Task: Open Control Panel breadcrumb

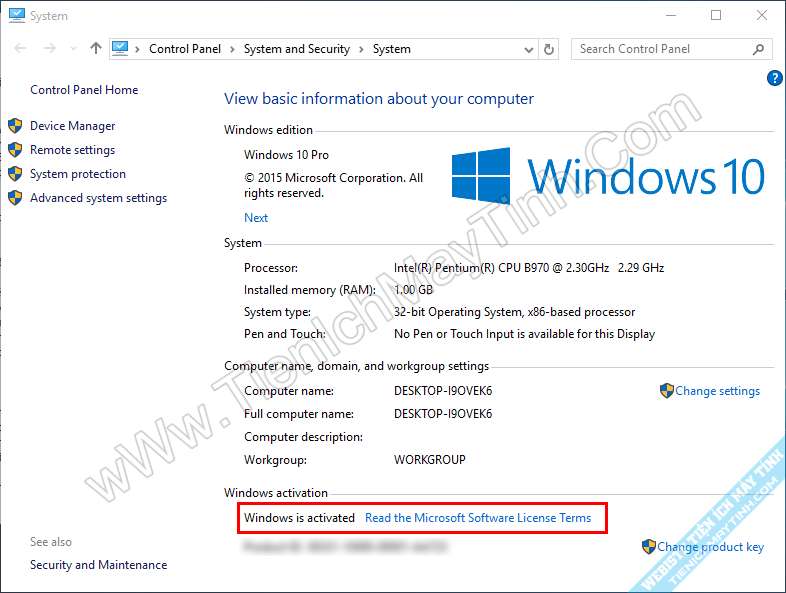Action: [185, 49]
